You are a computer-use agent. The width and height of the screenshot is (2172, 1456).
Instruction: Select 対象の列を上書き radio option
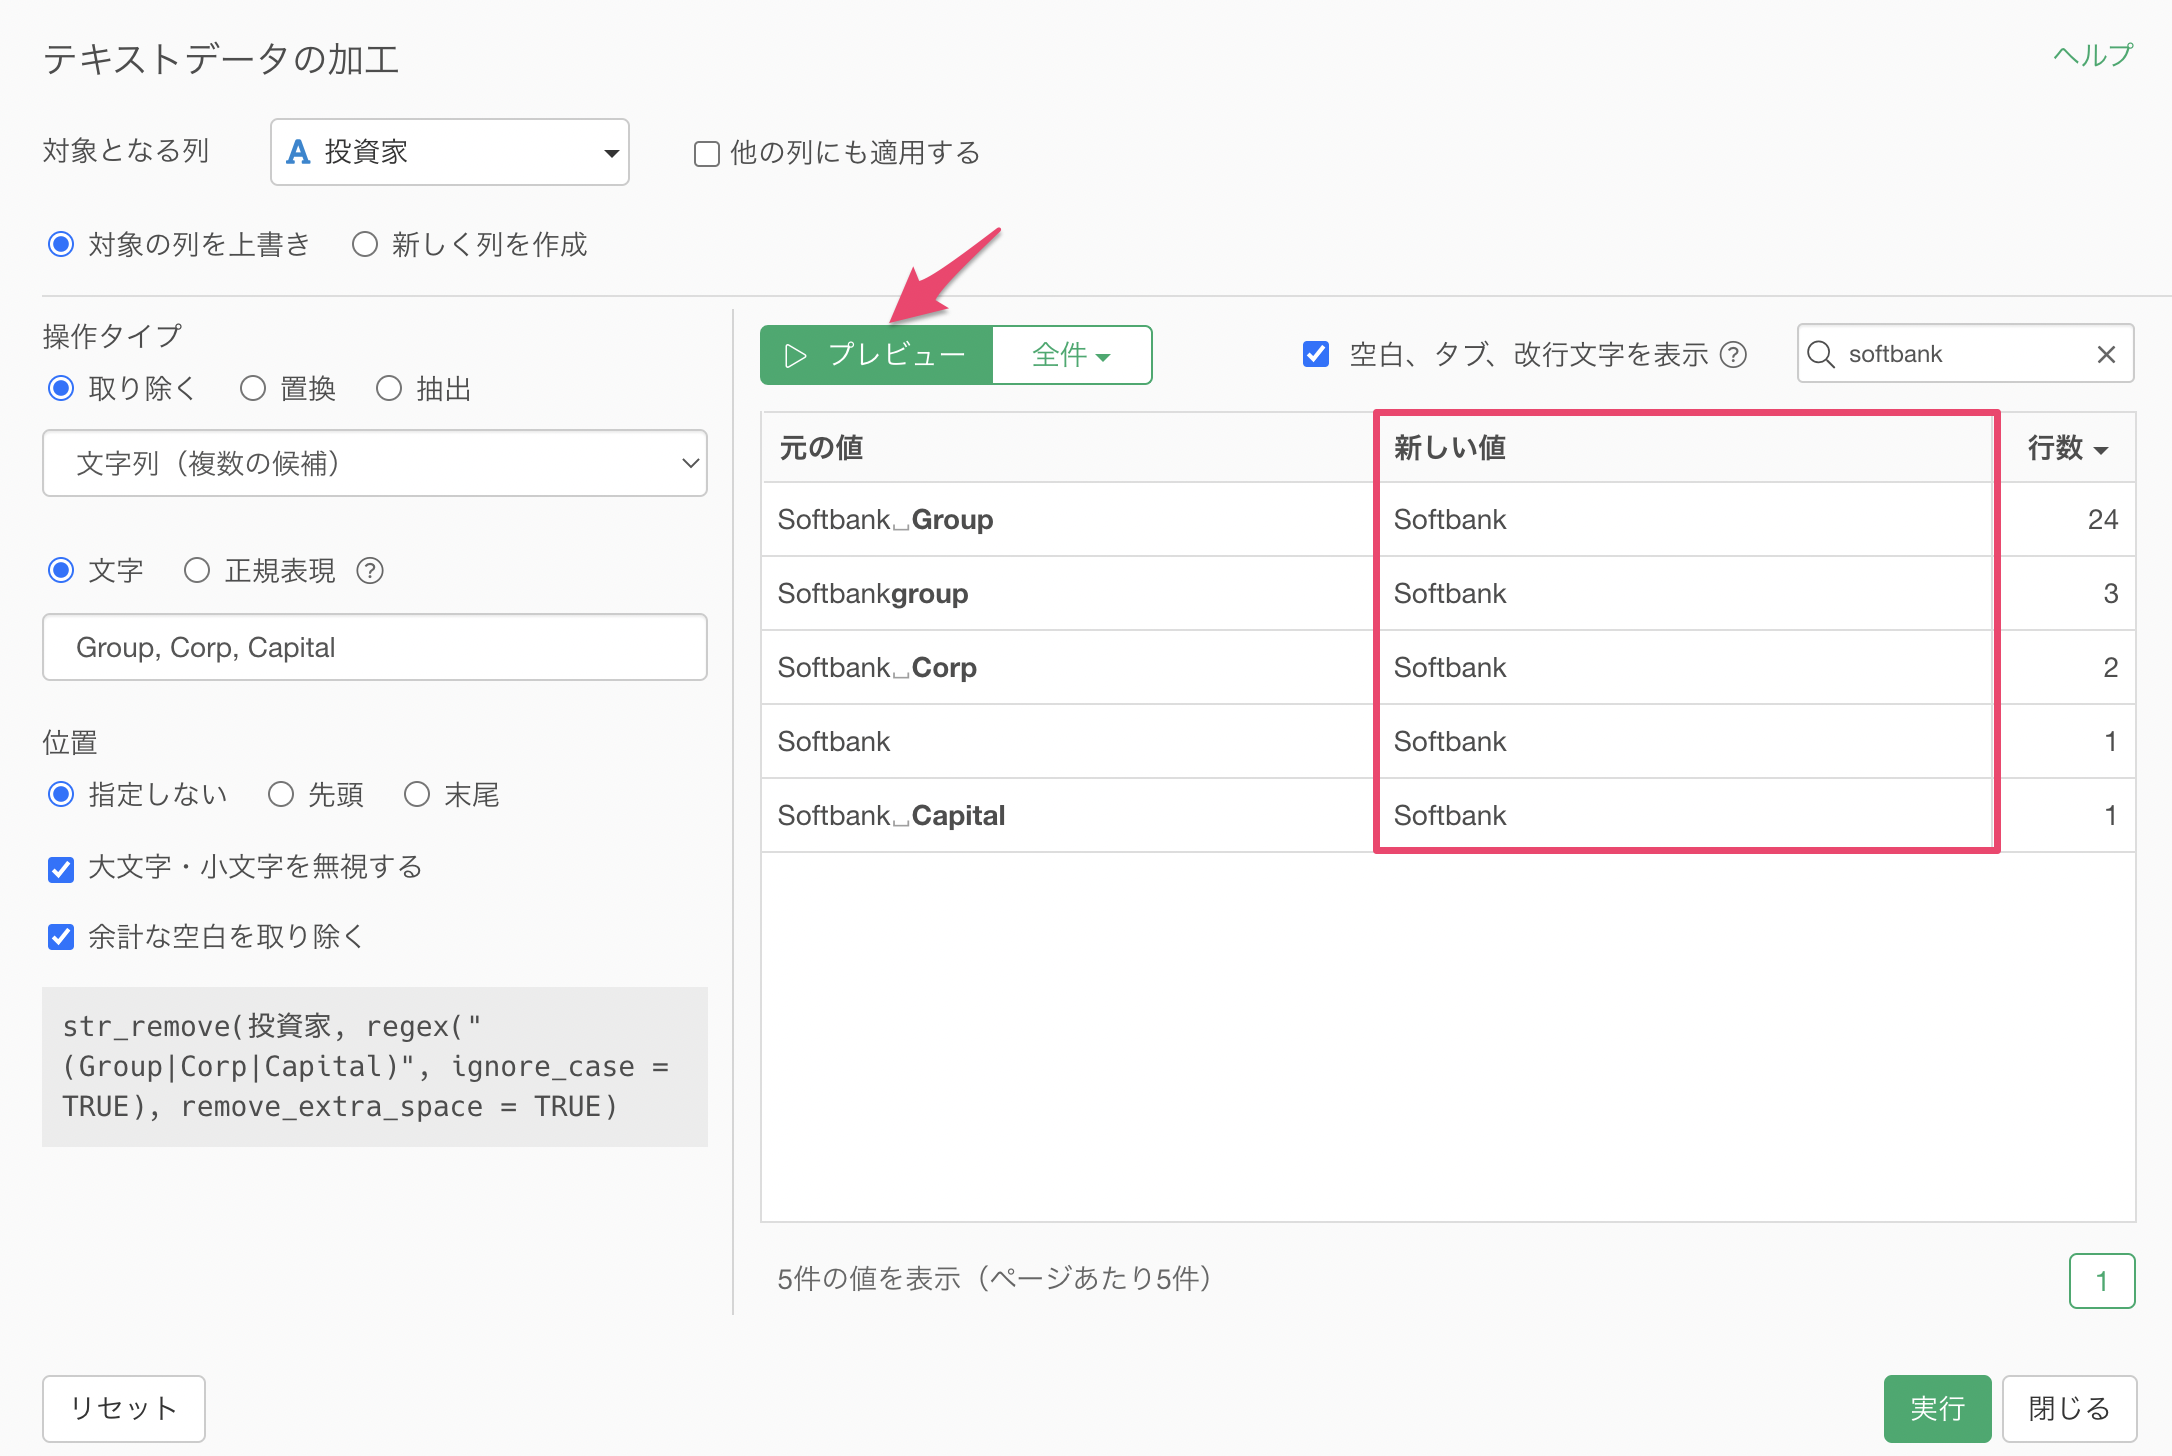[61, 244]
